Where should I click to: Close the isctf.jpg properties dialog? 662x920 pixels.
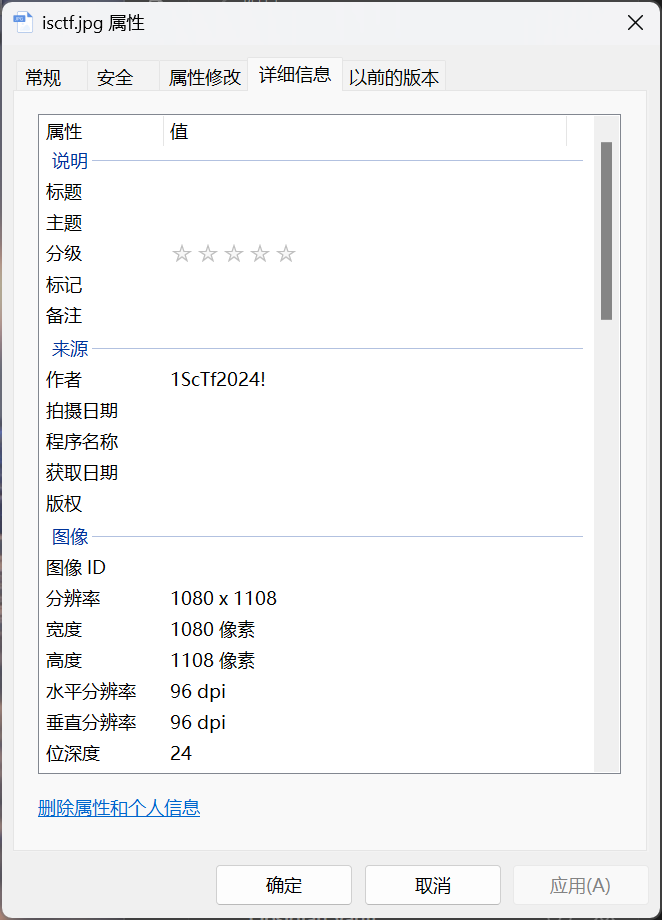point(634,23)
